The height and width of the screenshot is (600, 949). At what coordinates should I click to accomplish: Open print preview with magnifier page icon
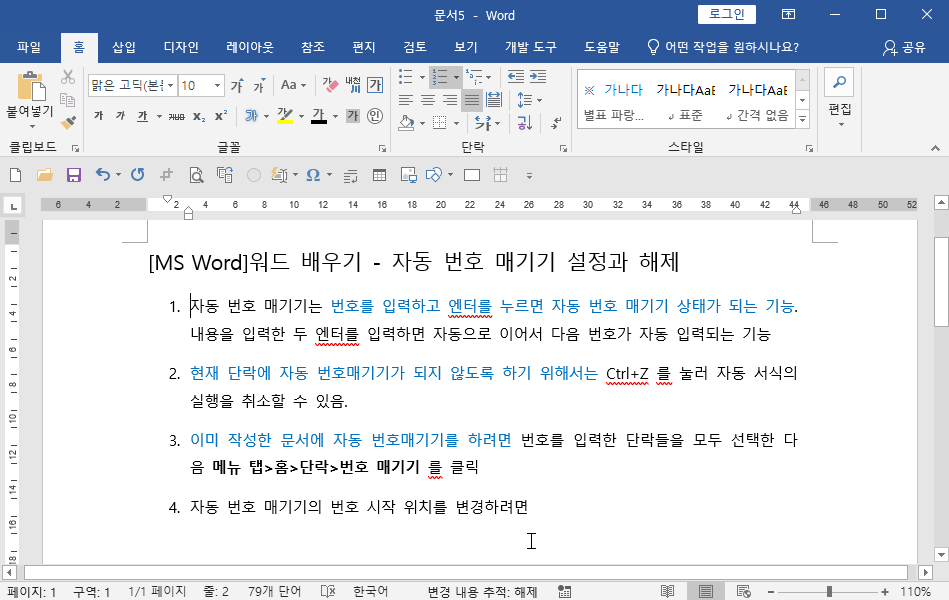[196, 176]
